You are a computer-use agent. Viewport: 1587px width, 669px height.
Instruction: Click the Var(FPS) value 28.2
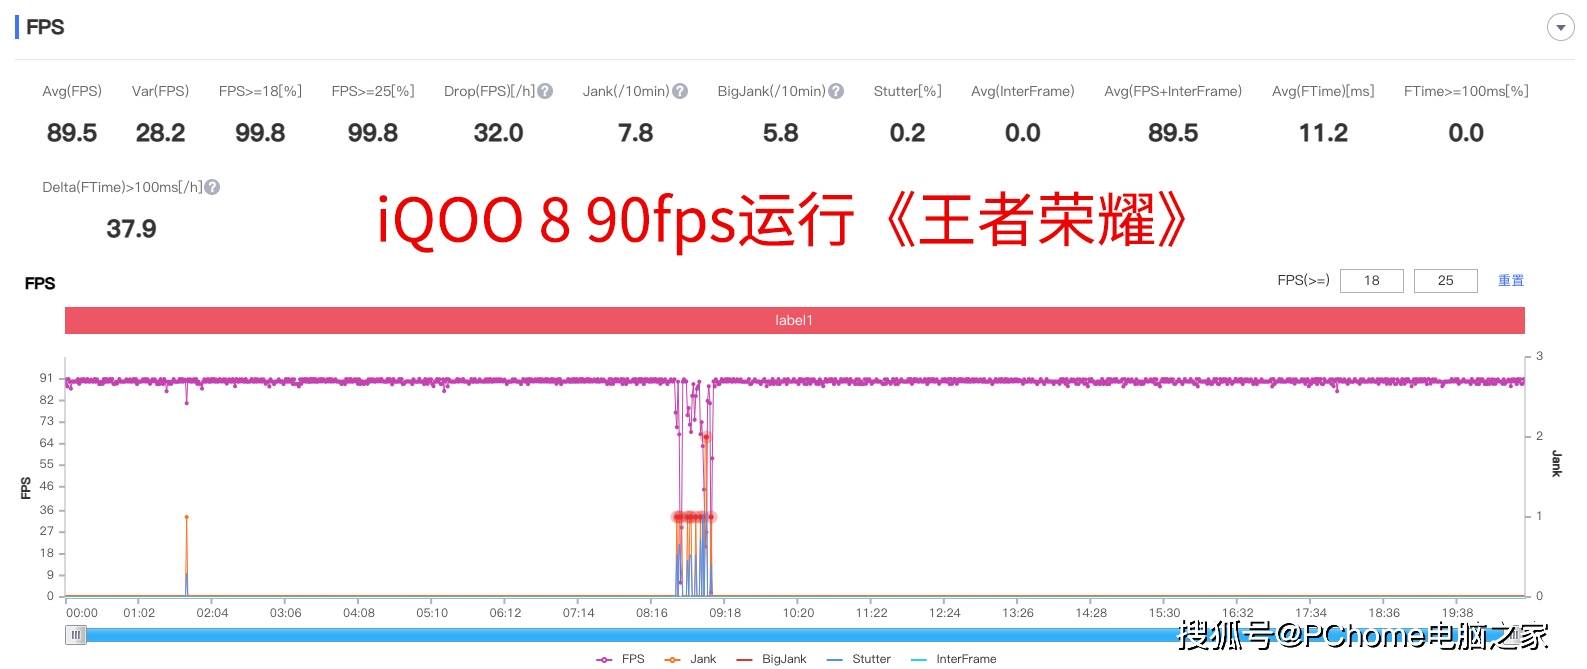point(160,133)
